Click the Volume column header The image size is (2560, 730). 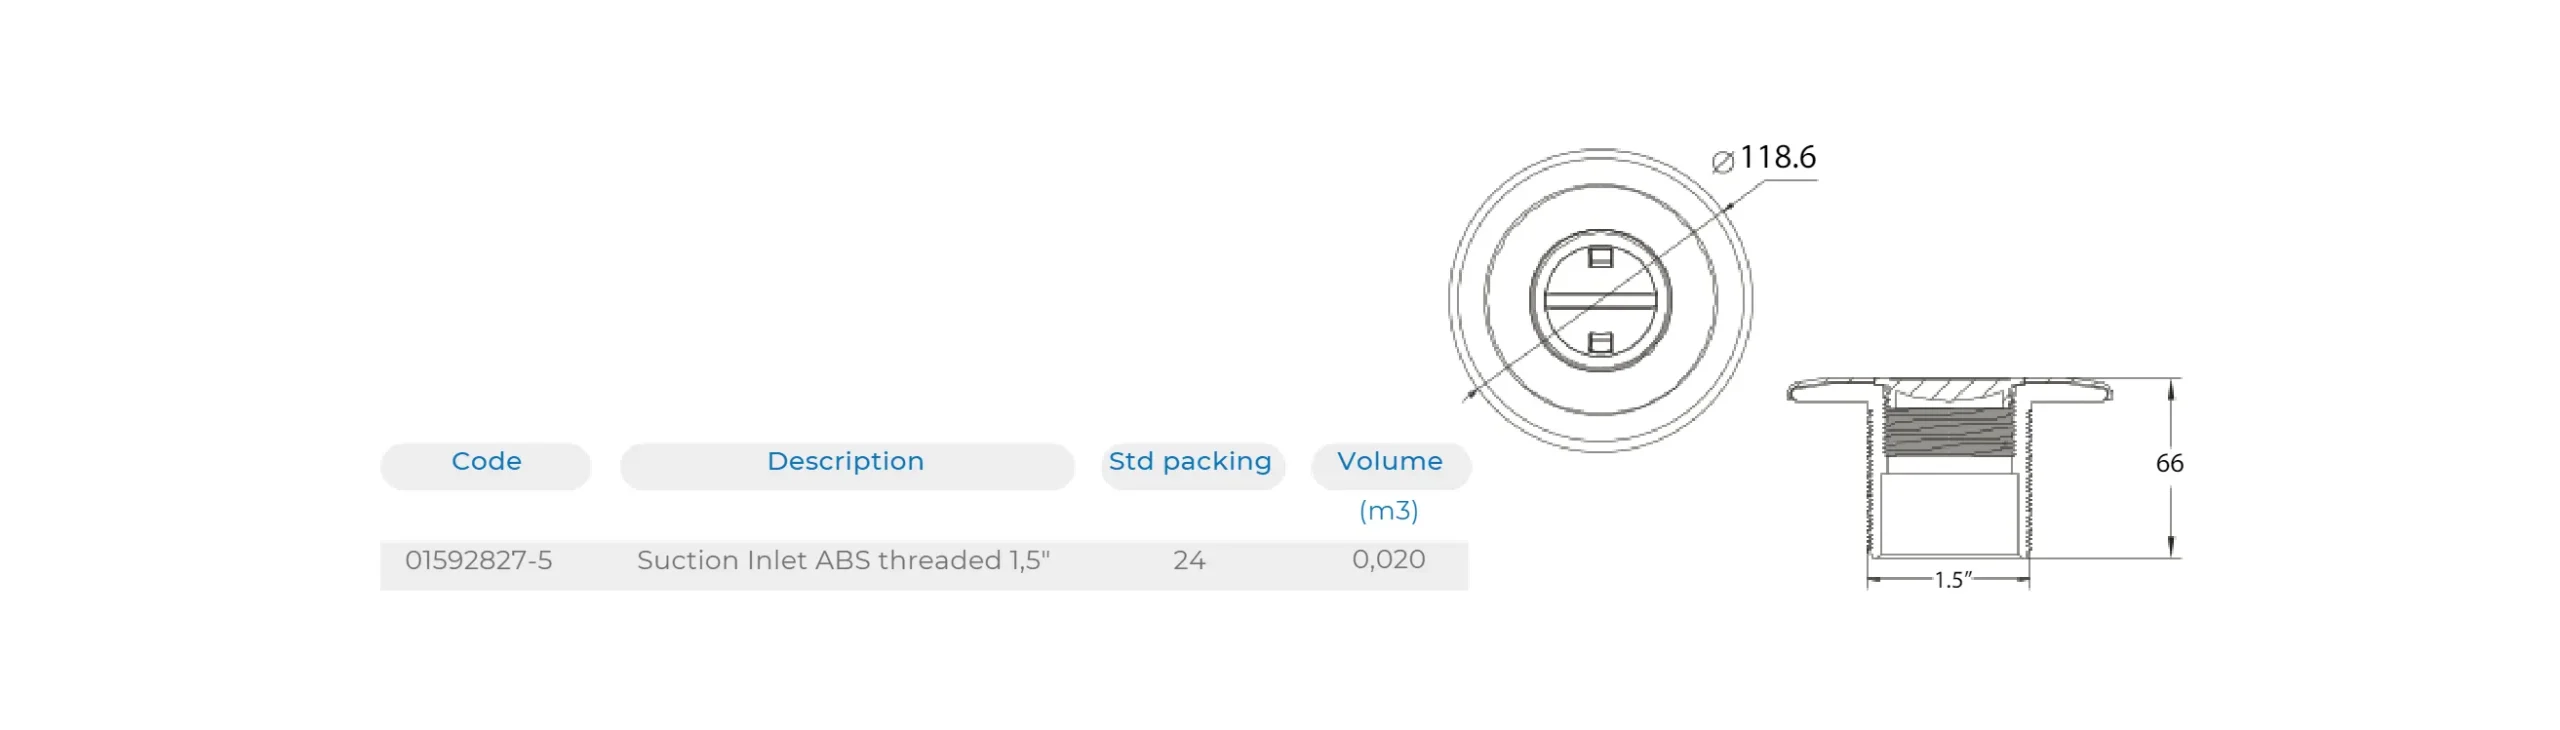(x=1390, y=462)
